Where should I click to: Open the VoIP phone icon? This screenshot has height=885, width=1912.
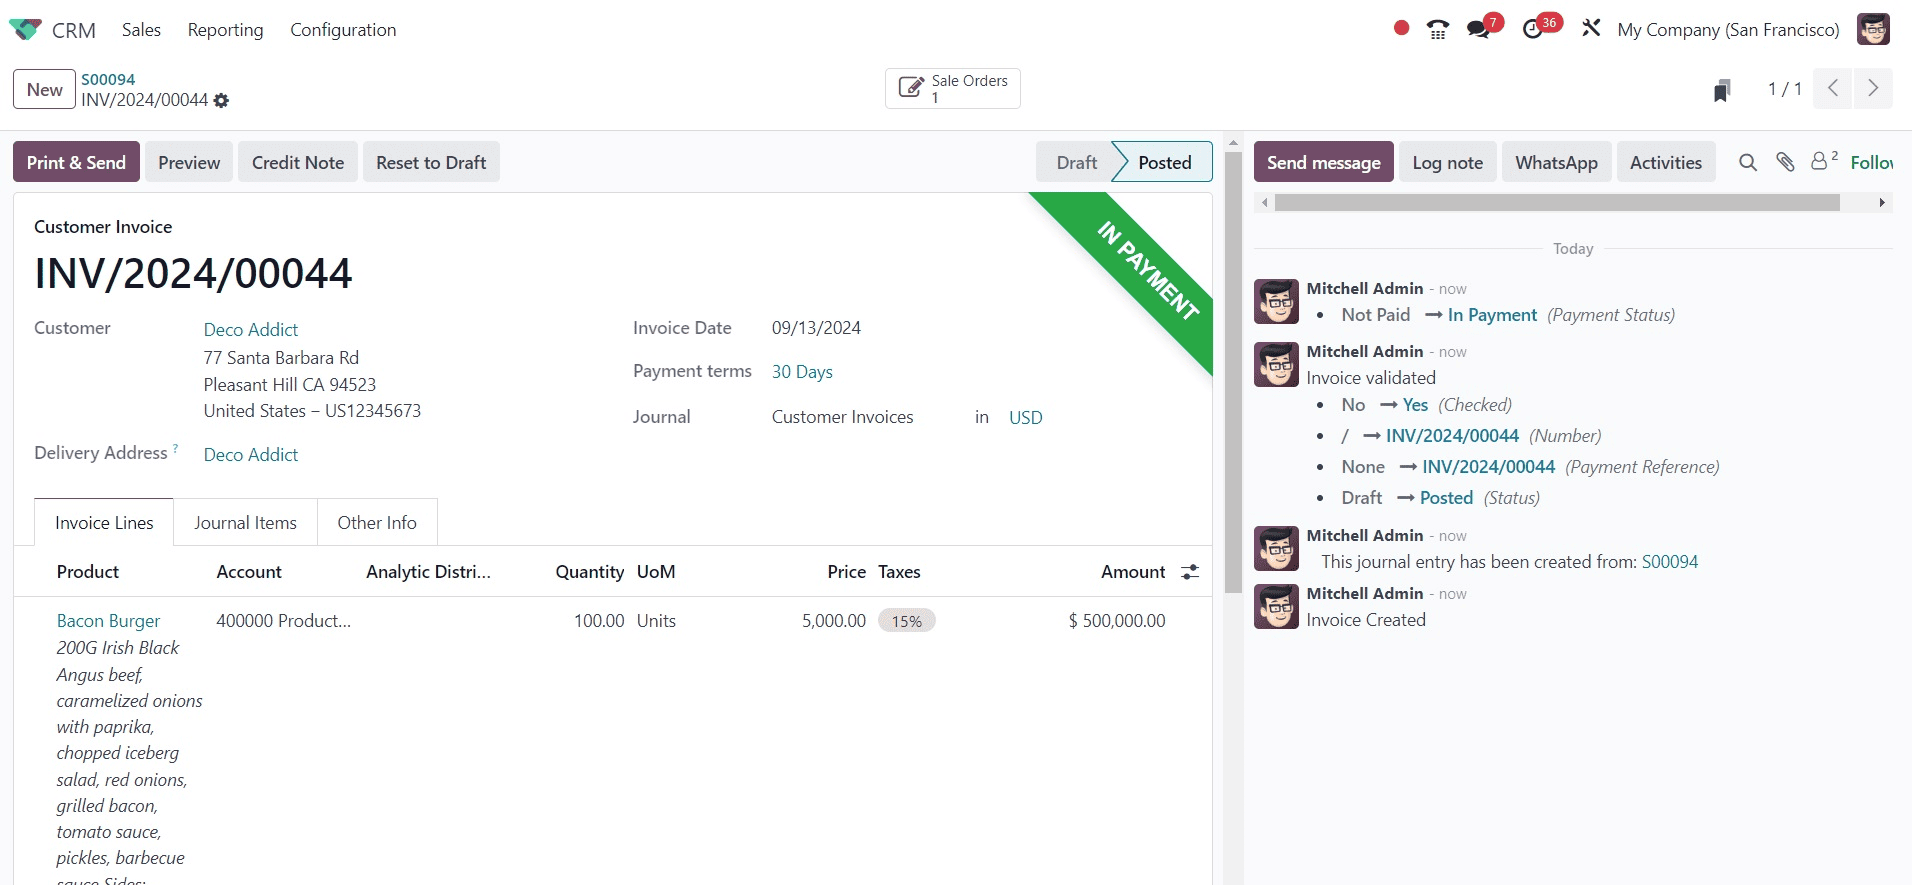1438,29
